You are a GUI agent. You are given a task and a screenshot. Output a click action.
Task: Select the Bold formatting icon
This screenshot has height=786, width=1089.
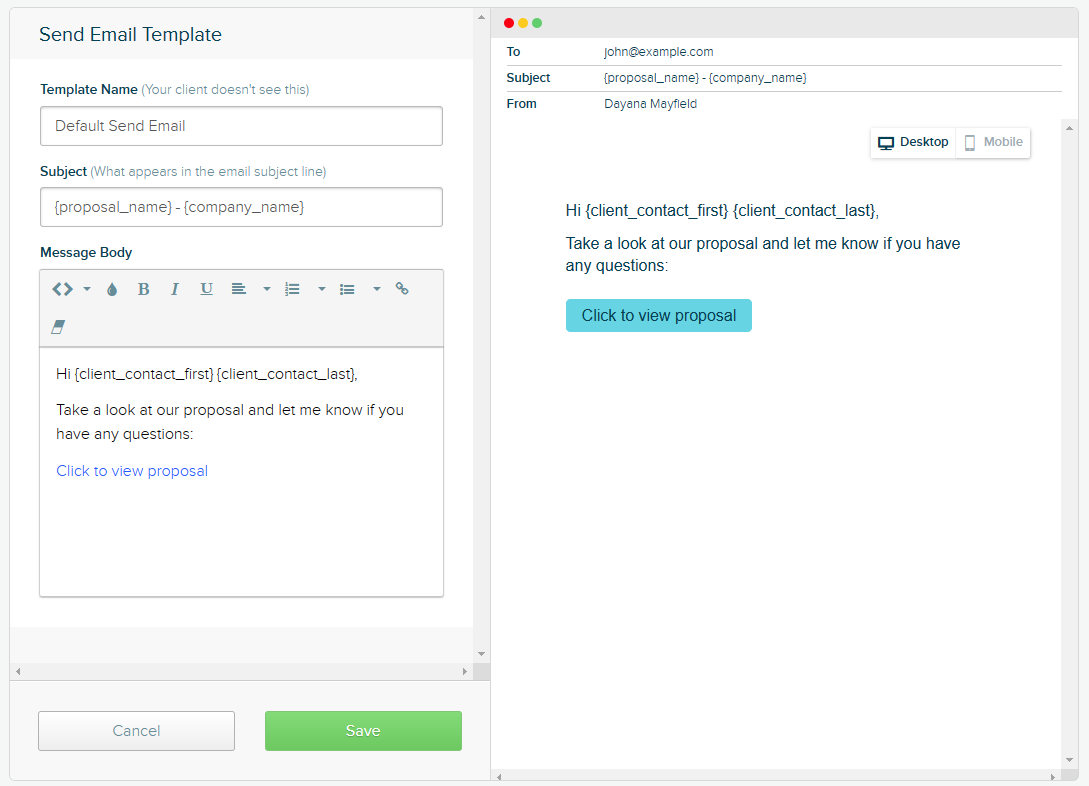click(143, 288)
